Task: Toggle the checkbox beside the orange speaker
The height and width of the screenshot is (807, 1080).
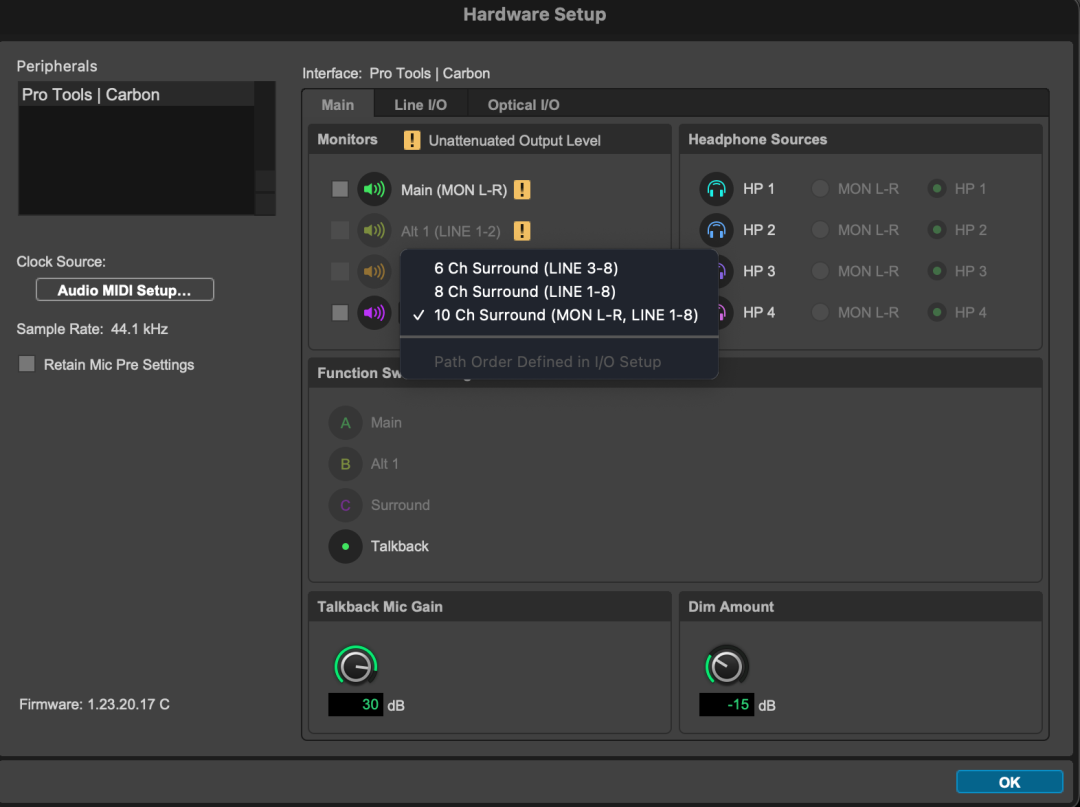Action: coord(340,271)
